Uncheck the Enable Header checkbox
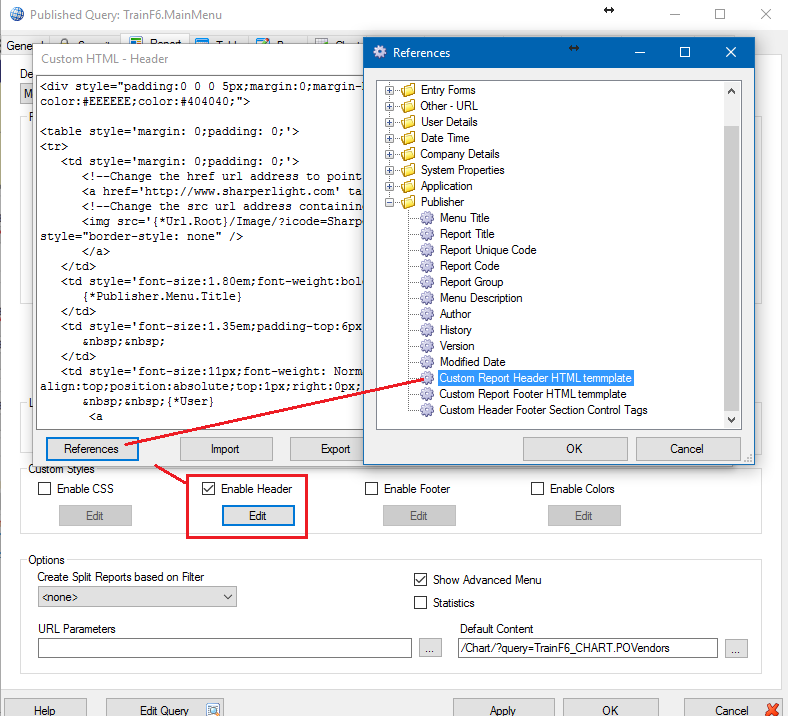788x716 pixels. coord(209,489)
